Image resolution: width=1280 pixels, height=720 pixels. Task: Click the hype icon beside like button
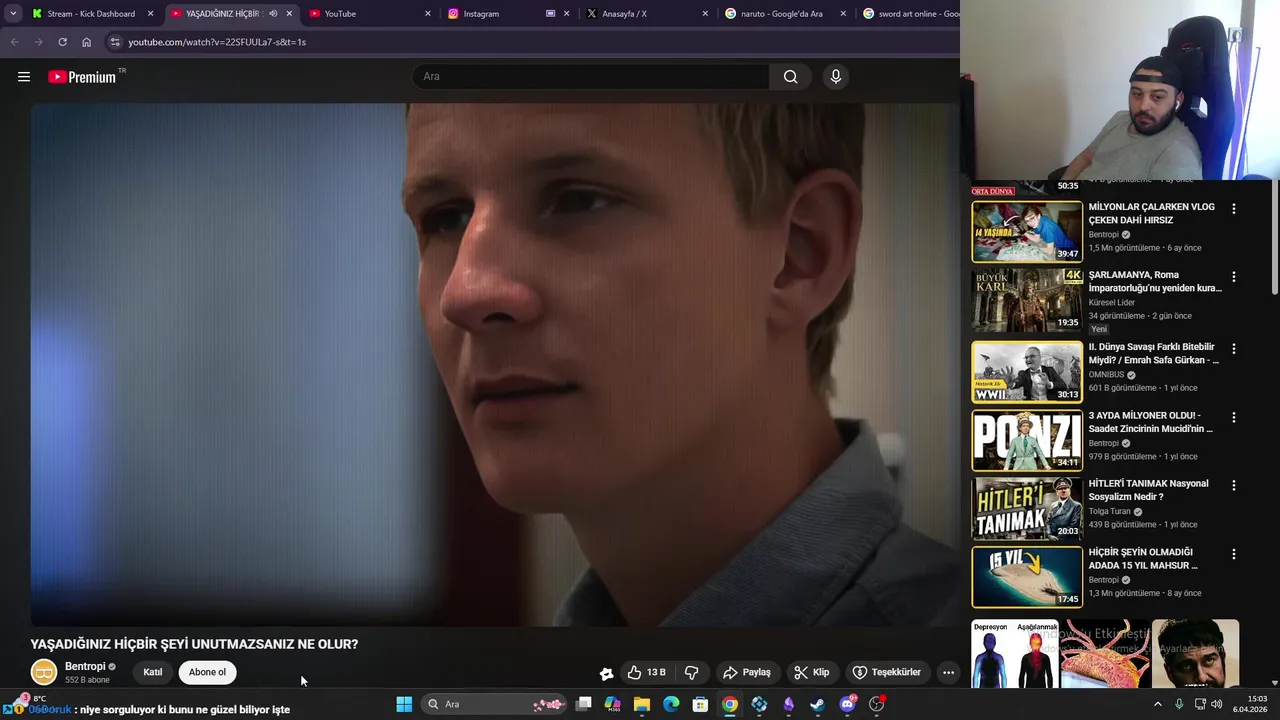click(x=606, y=673)
